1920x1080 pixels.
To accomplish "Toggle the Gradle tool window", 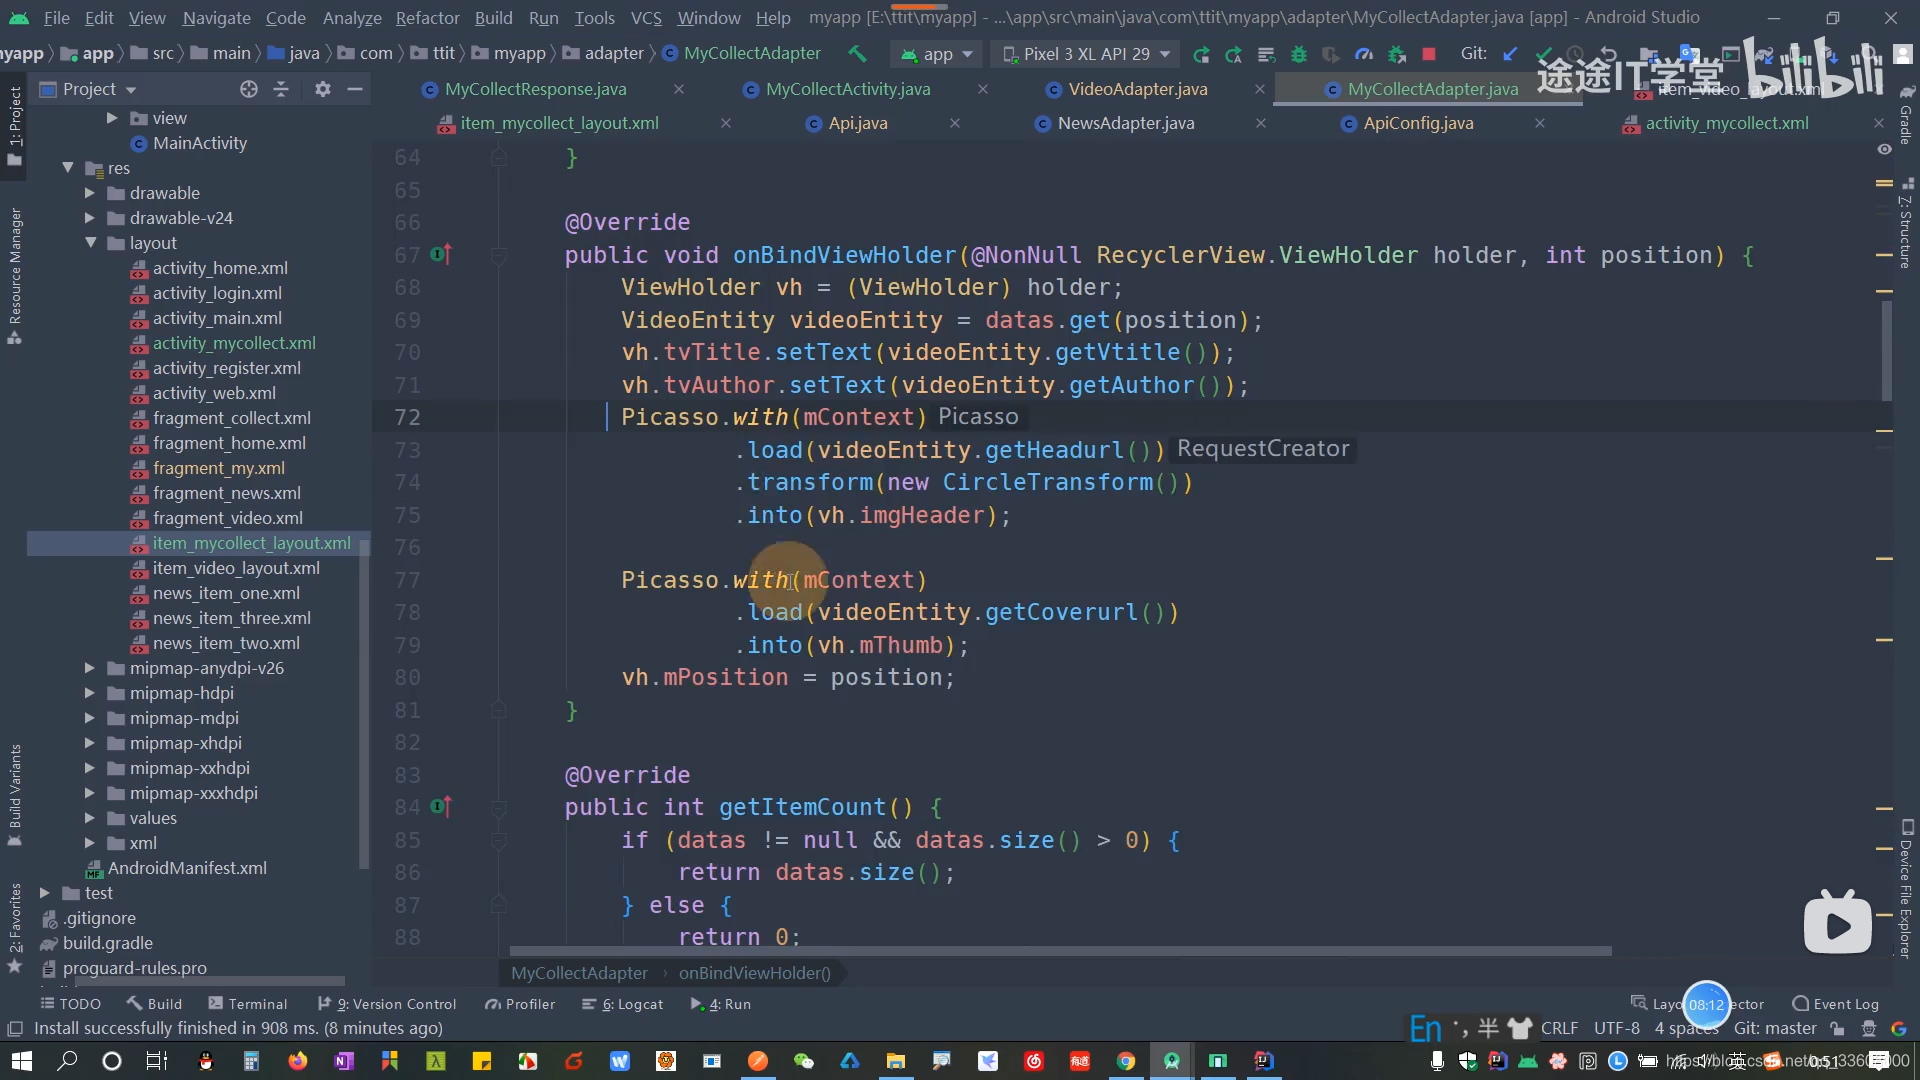I will pos(1906,113).
